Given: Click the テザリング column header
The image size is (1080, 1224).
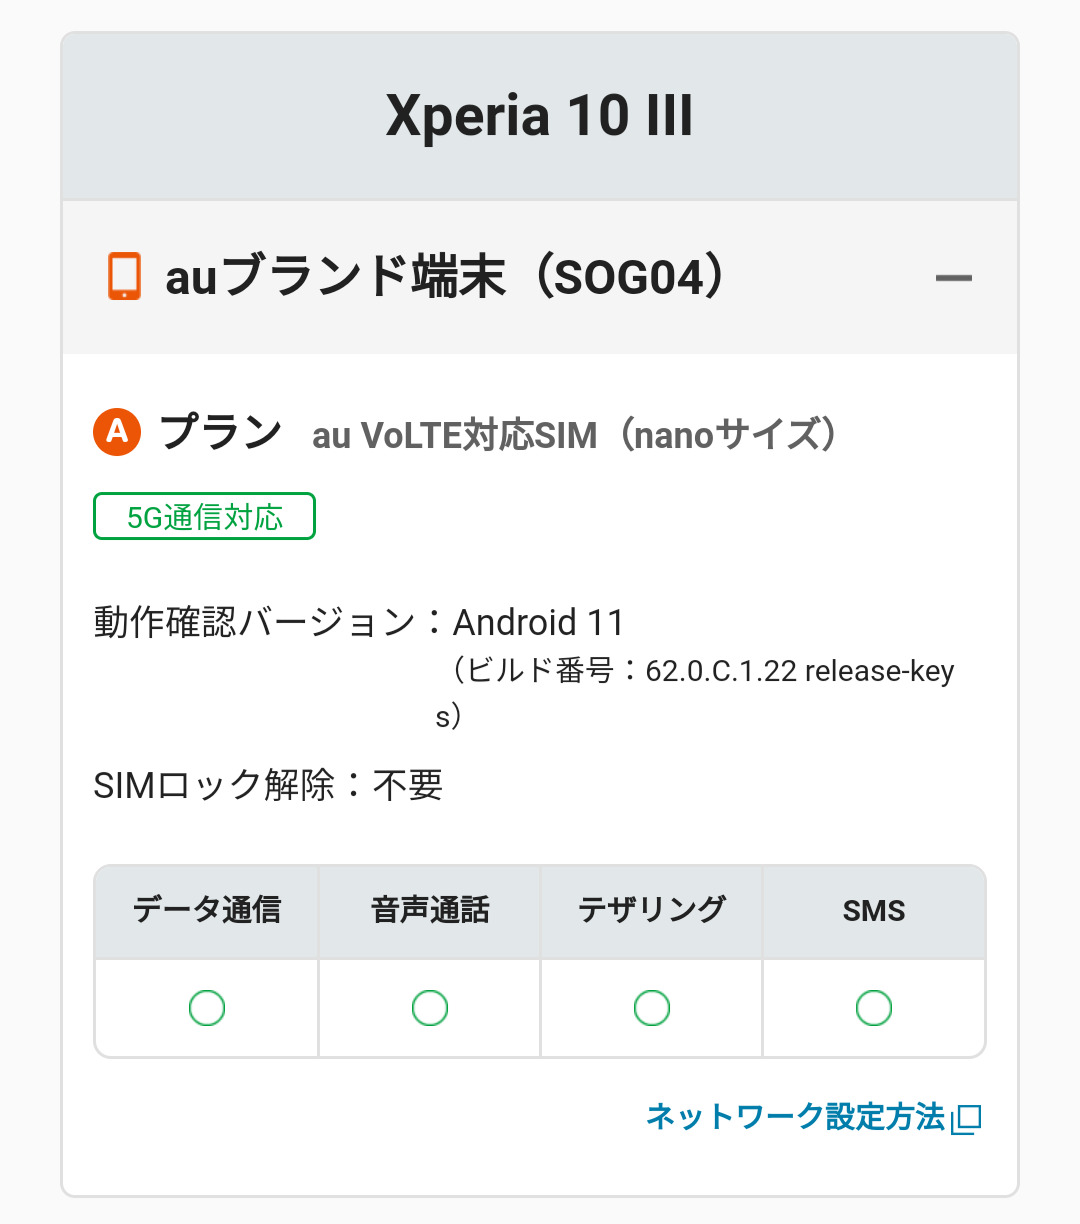Looking at the screenshot, I should pyautogui.click(x=652, y=911).
